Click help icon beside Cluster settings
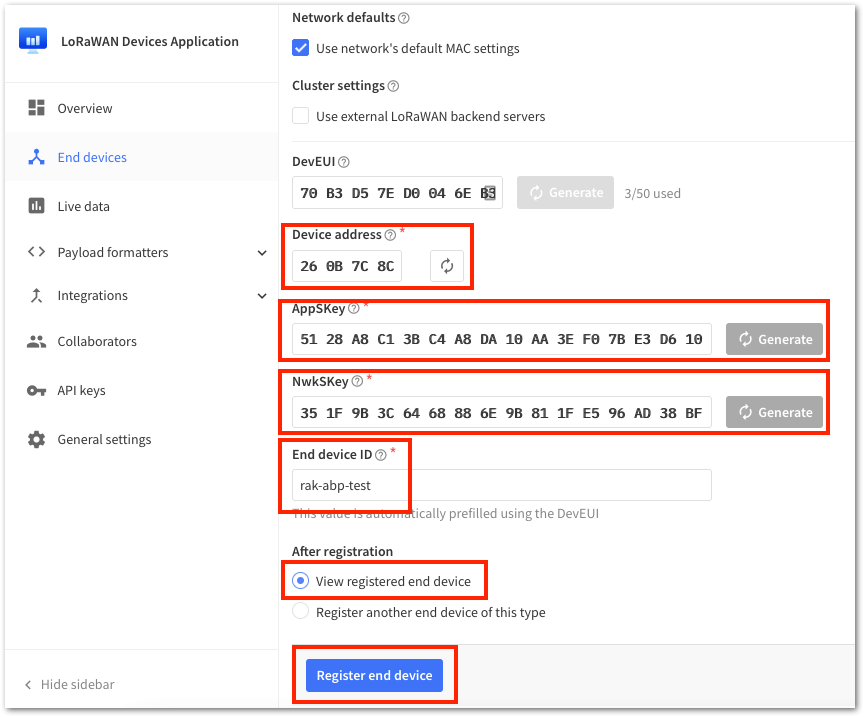 (393, 86)
